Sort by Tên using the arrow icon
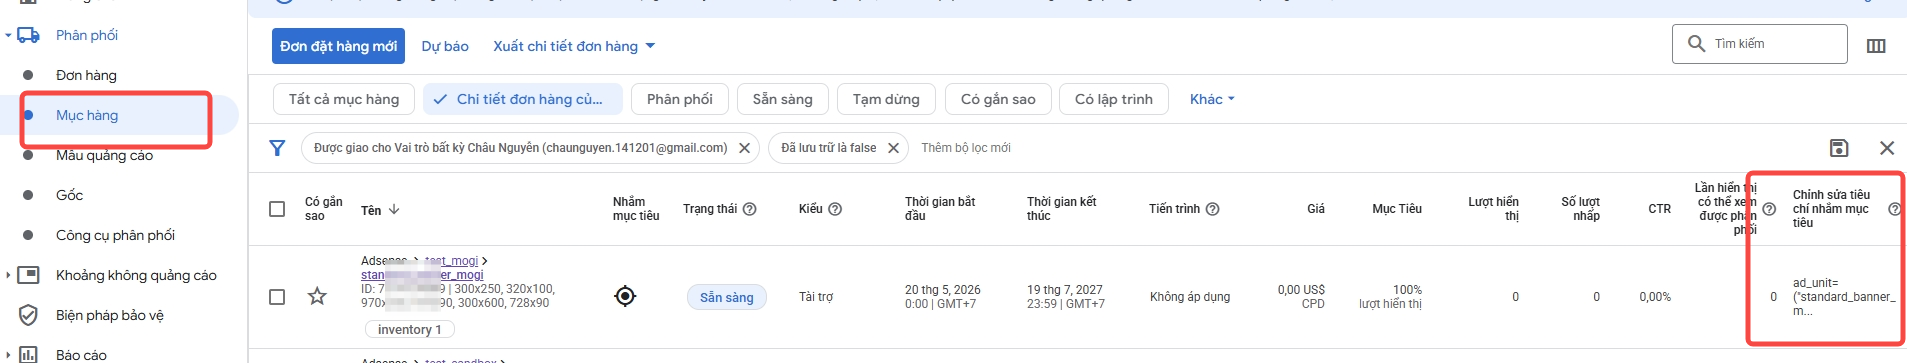1907x363 pixels. pyautogui.click(x=394, y=209)
